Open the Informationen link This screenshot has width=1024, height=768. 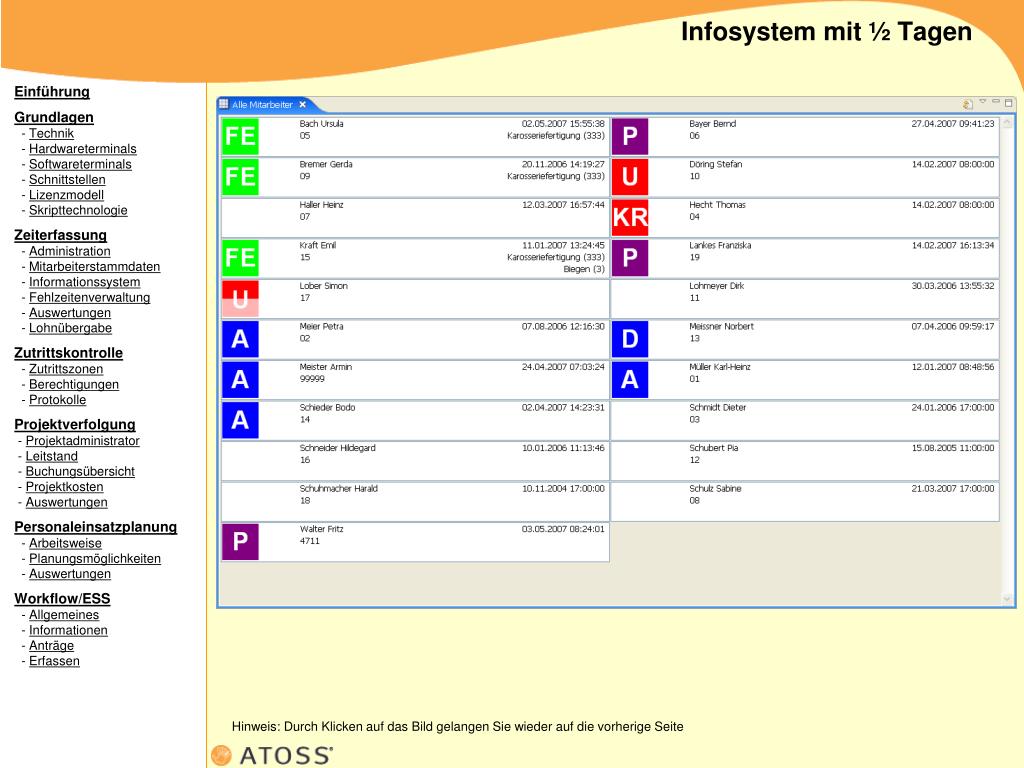69,630
